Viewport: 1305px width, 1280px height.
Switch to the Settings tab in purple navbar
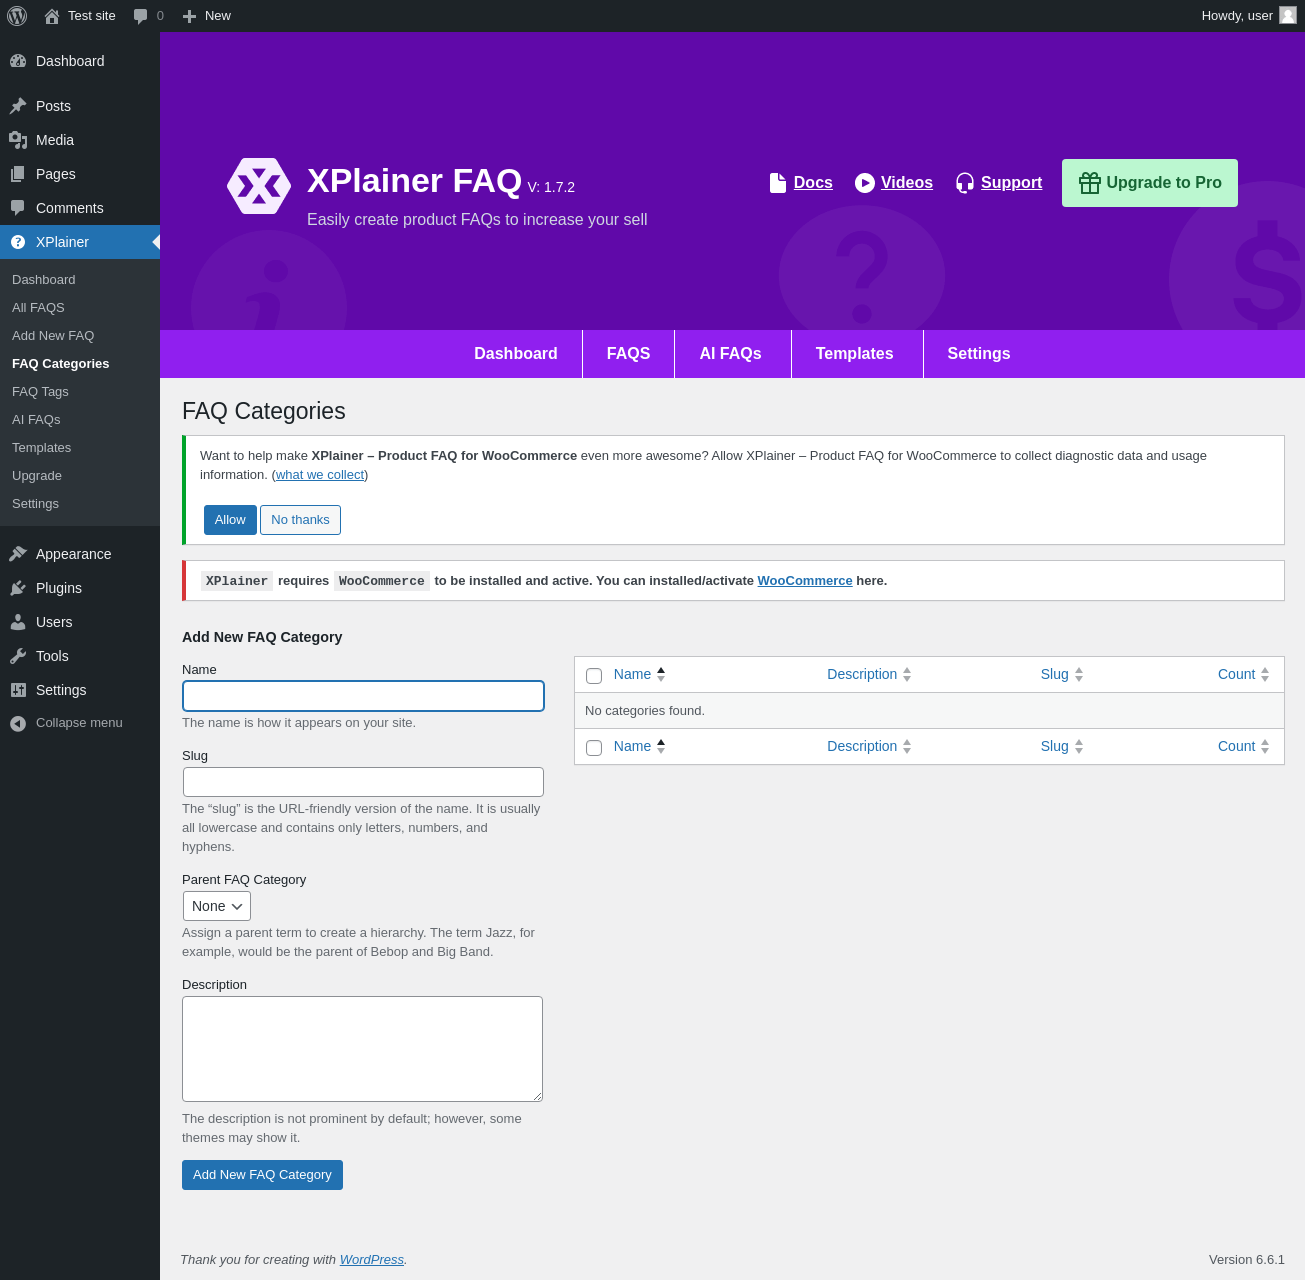coord(979,354)
